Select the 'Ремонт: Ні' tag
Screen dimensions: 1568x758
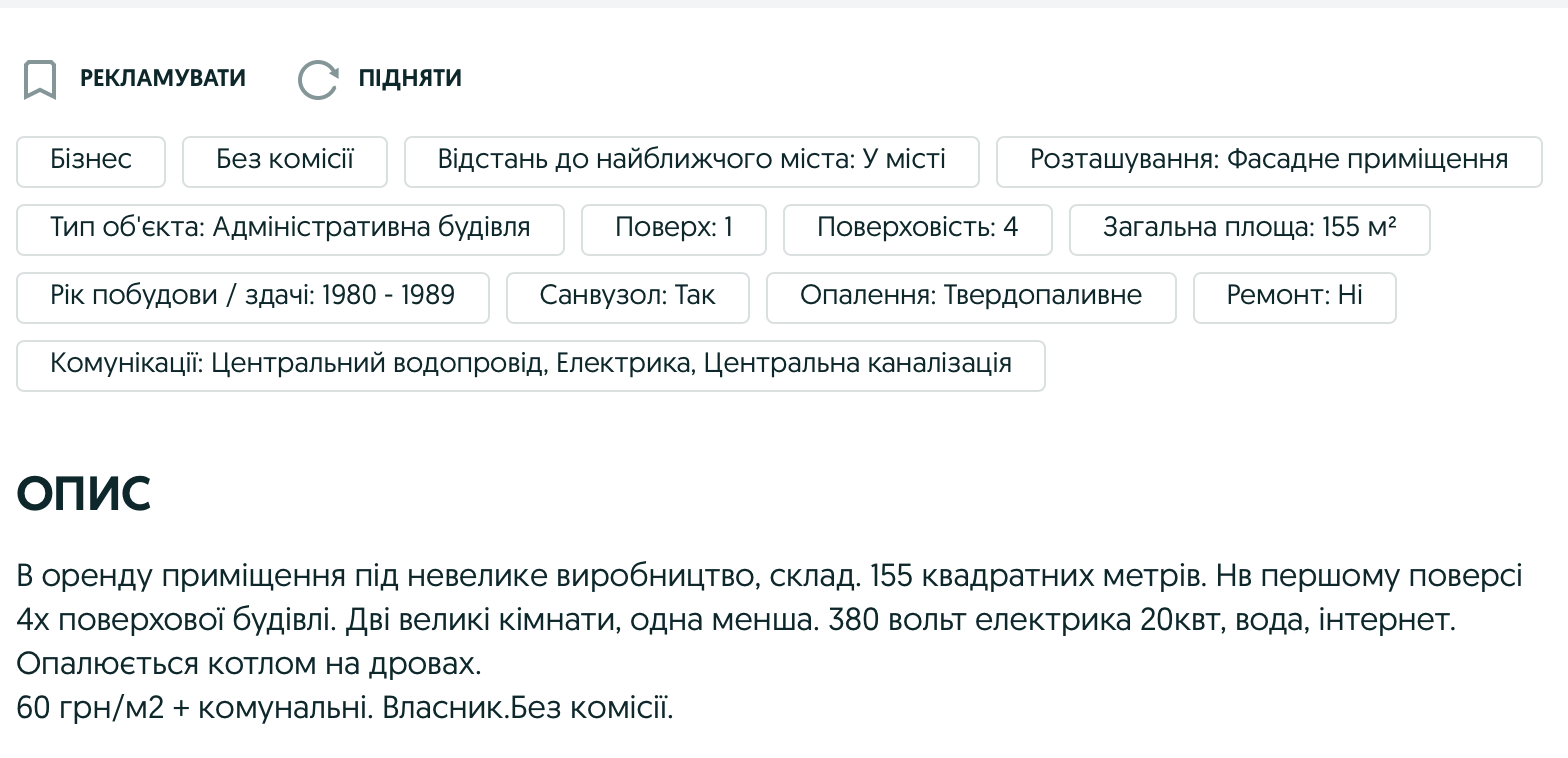pos(1294,296)
